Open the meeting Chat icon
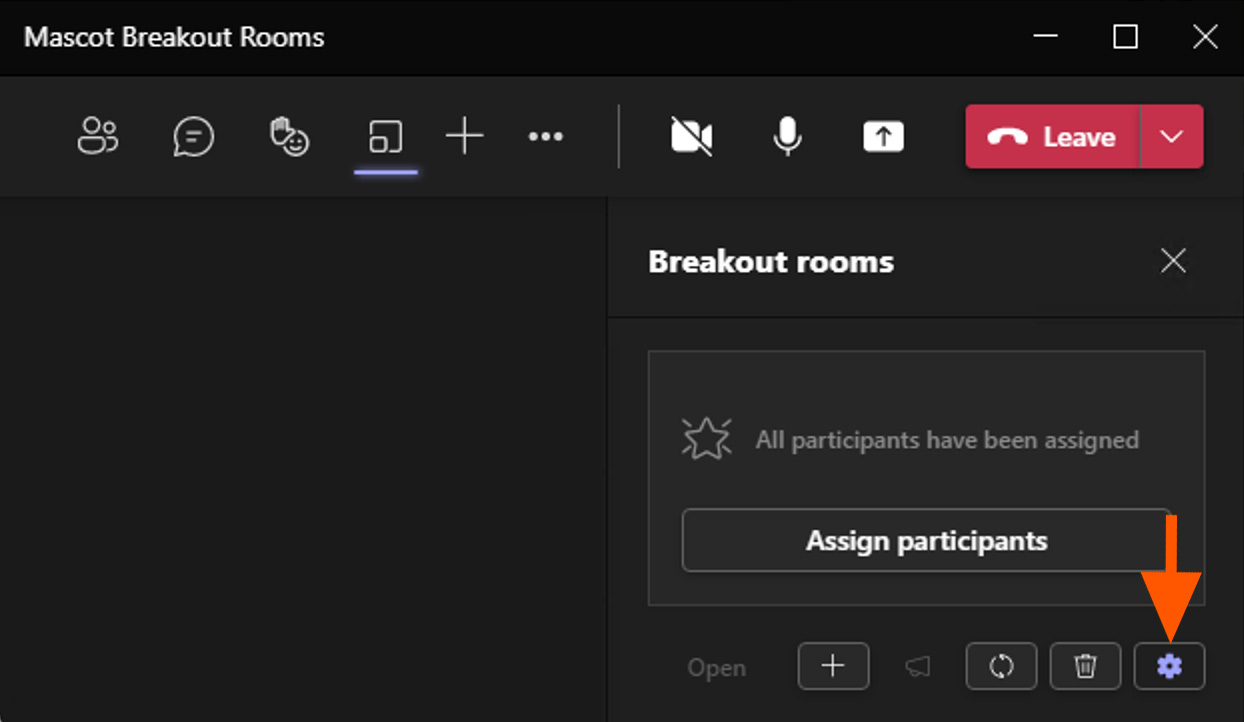Screen dimensions: 1244x722 (x=193, y=136)
